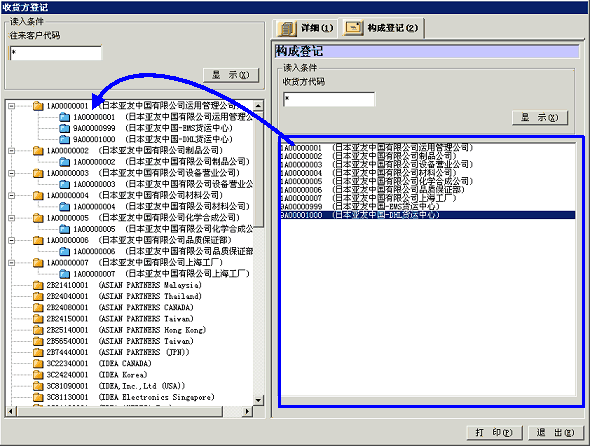Click the yellow folder icon for 2B74440001
The width and height of the screenshot is (590, 446).
click(38, 352)
